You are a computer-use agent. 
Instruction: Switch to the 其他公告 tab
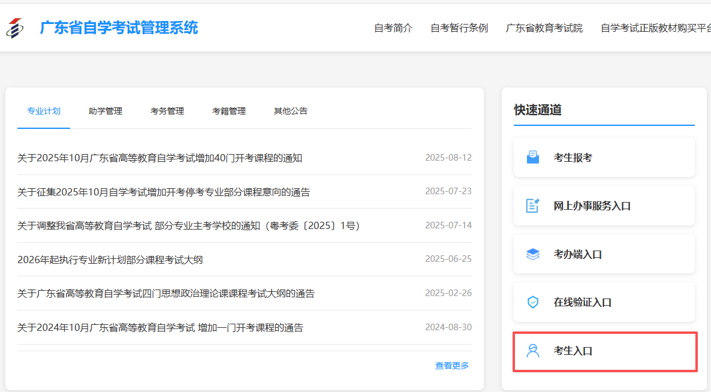[x=290, y=111]
